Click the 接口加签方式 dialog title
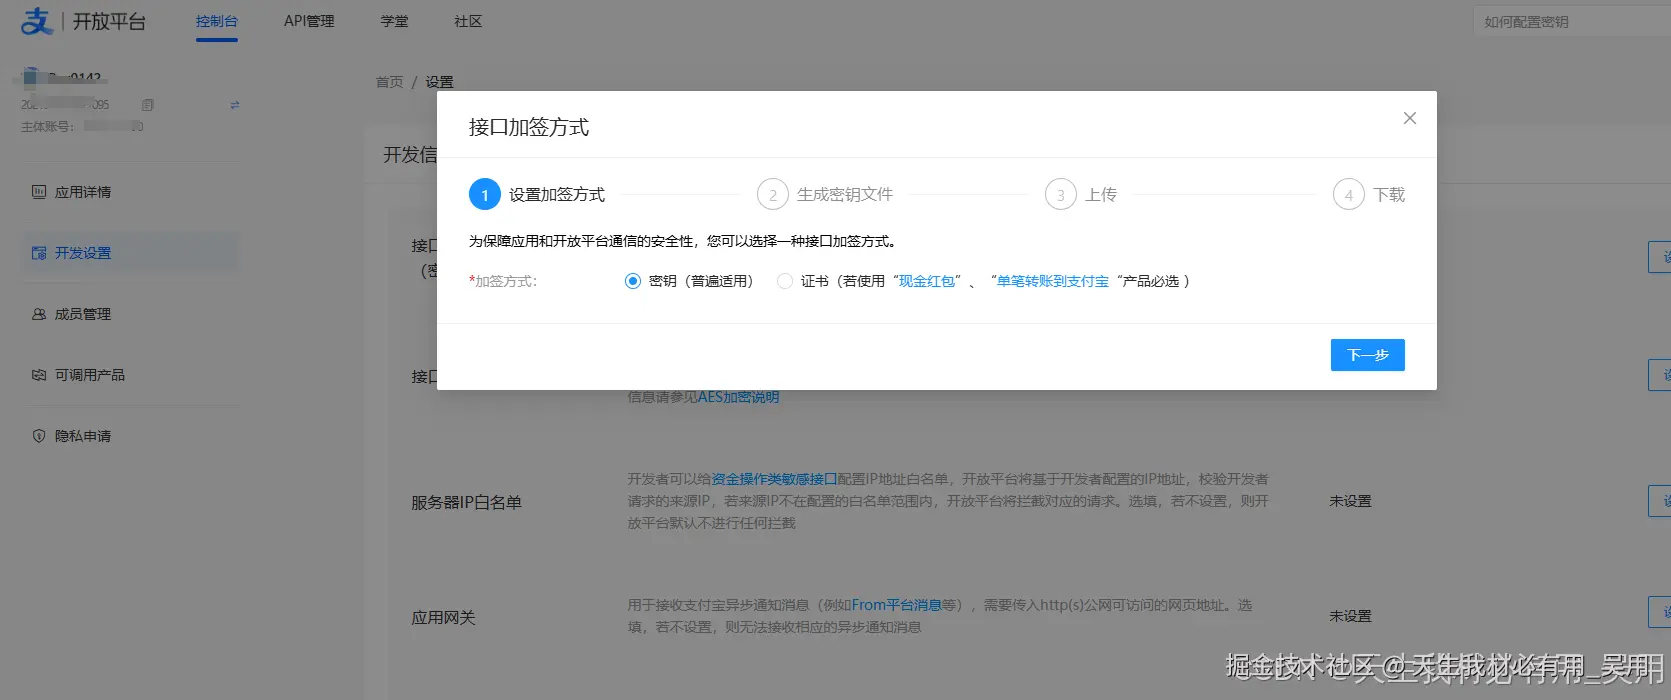Image resolution: width=1671 pixels, height=700 pixels. point(529,127)
